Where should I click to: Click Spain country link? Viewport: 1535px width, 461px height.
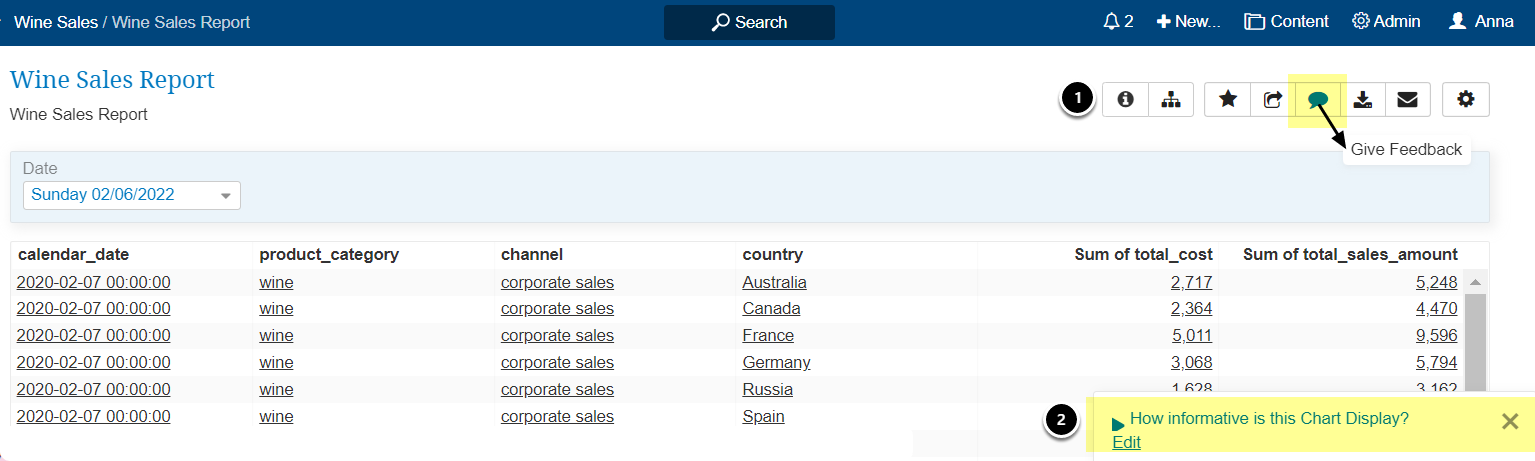click(x=763, y=416)
